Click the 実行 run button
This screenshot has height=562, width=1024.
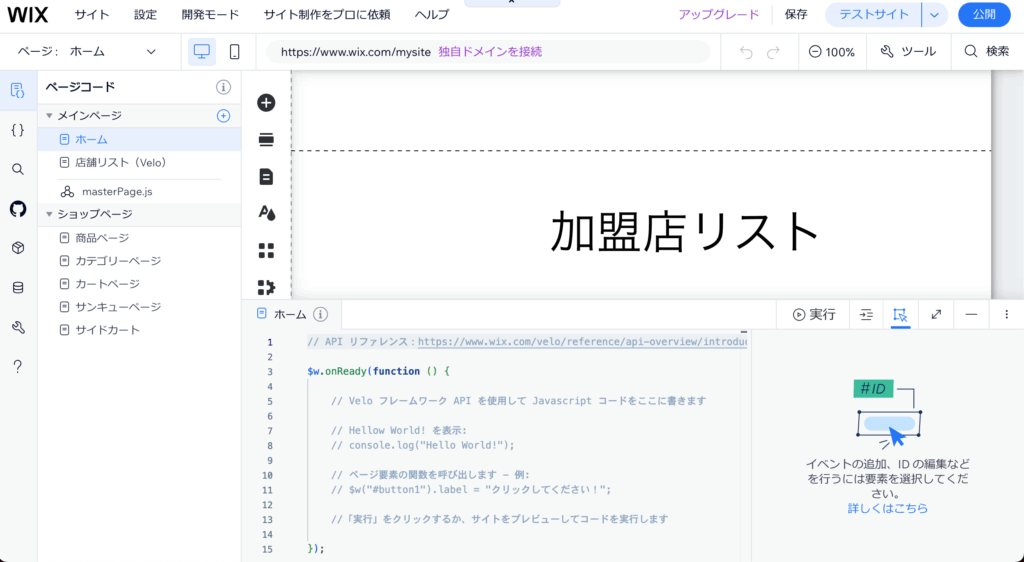click(814, 315)
